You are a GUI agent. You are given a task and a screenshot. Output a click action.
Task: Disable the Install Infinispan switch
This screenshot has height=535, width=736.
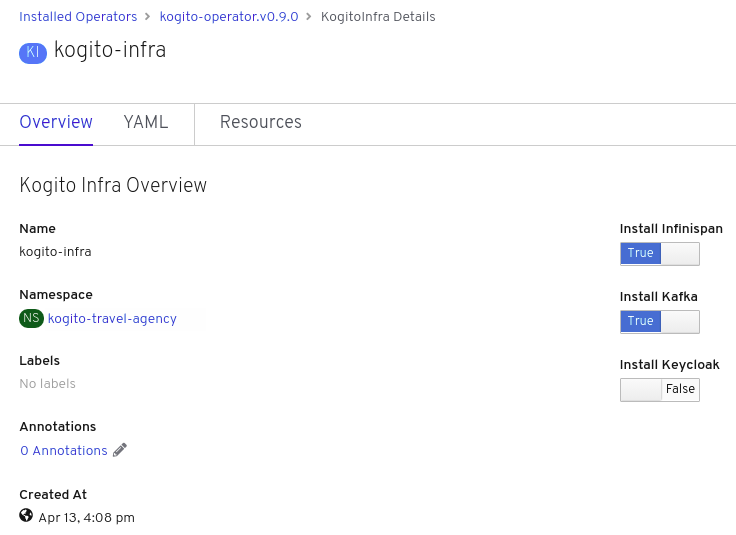coord(659,254)
